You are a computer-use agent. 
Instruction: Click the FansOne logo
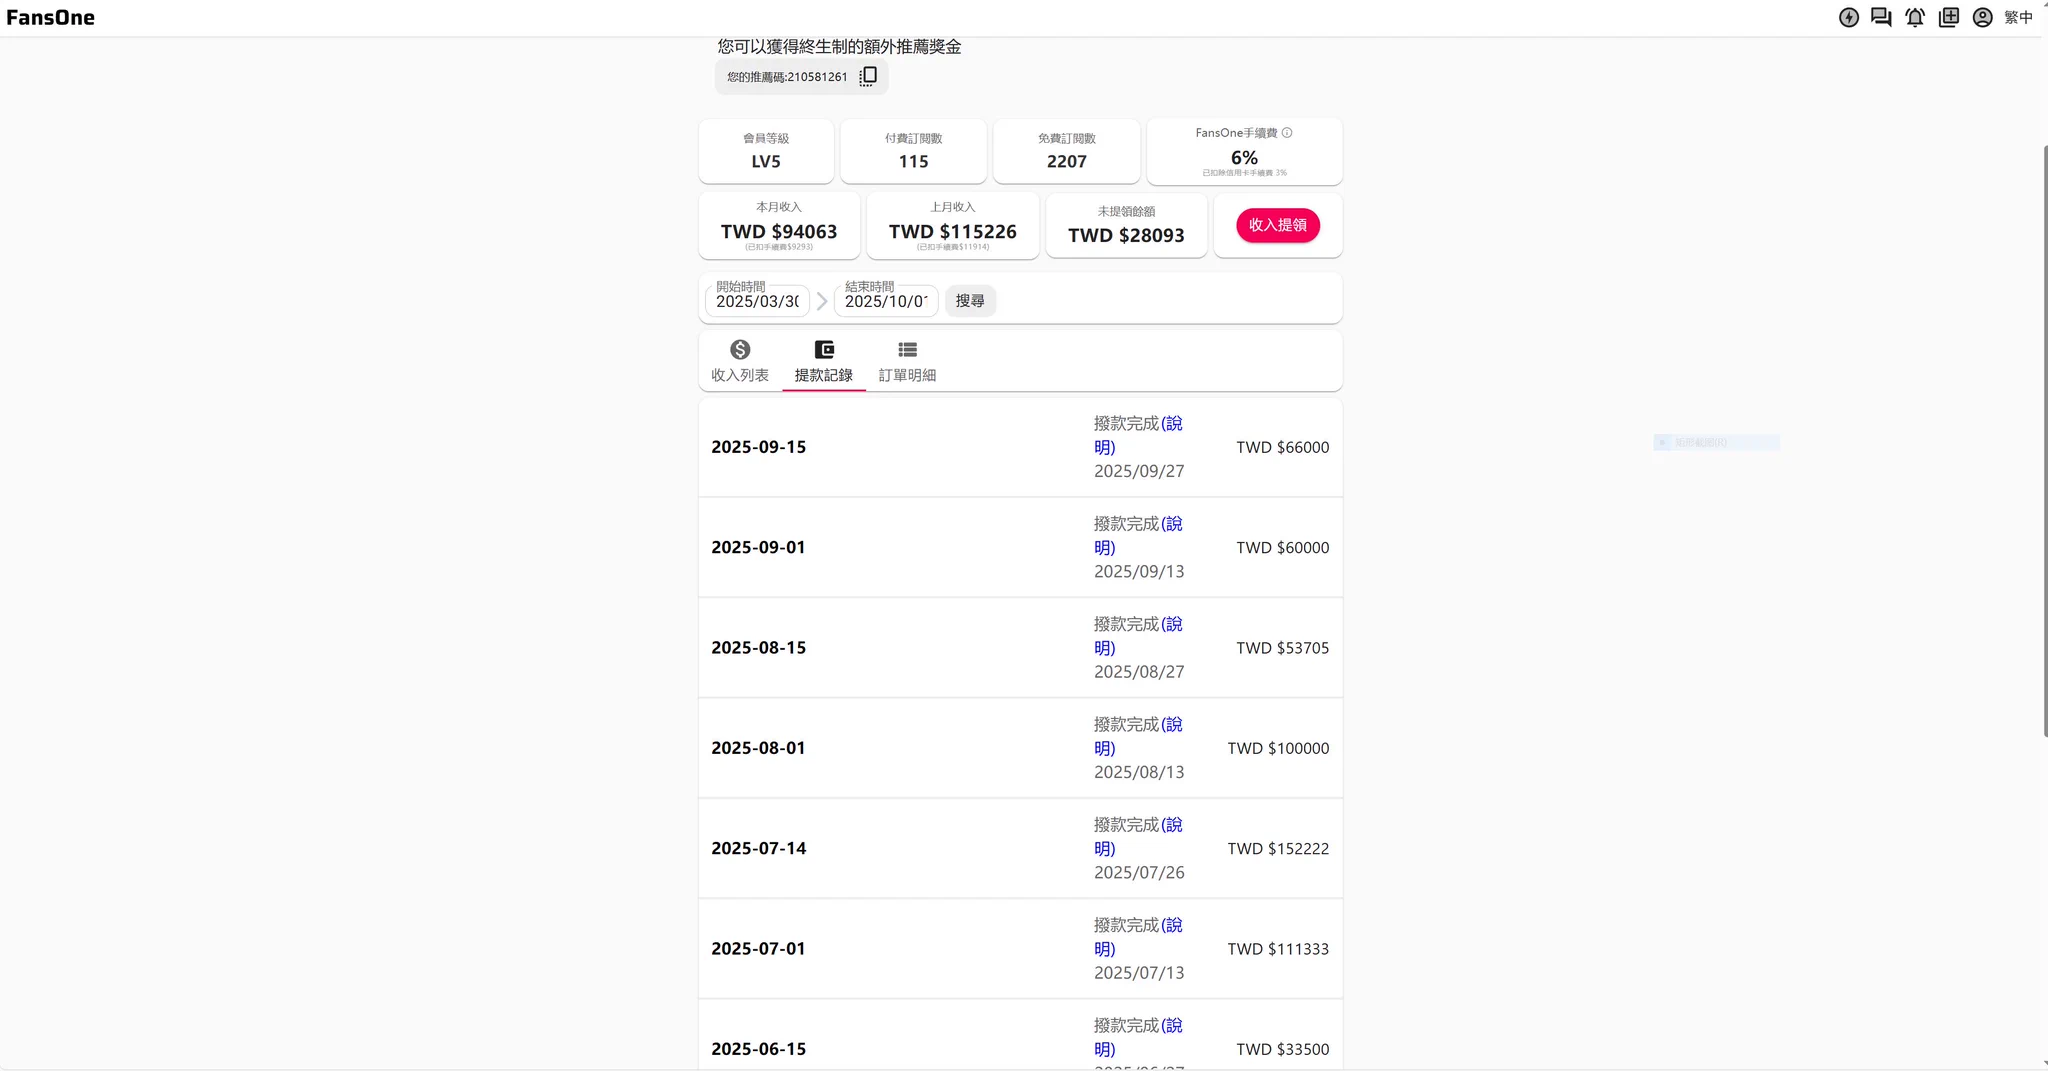(51, 18)
